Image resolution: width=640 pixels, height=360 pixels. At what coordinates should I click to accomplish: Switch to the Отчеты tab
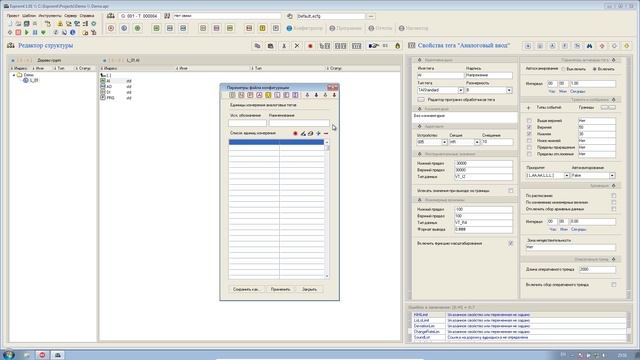coord(380,28)
